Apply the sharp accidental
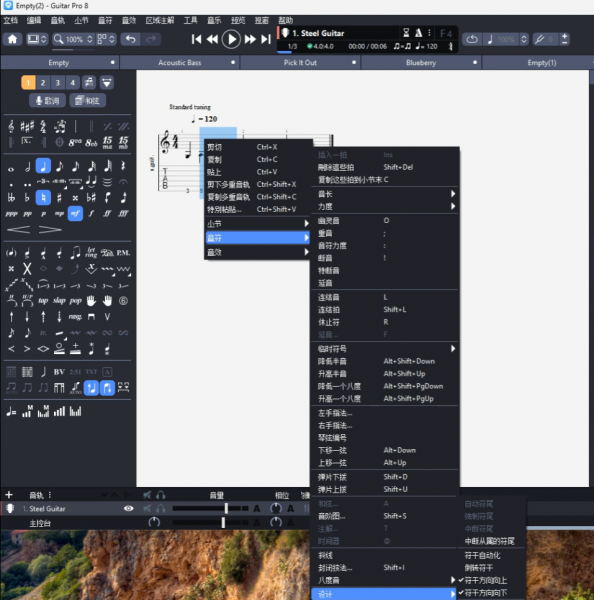 pyautogui.click(x=59, y=197)
